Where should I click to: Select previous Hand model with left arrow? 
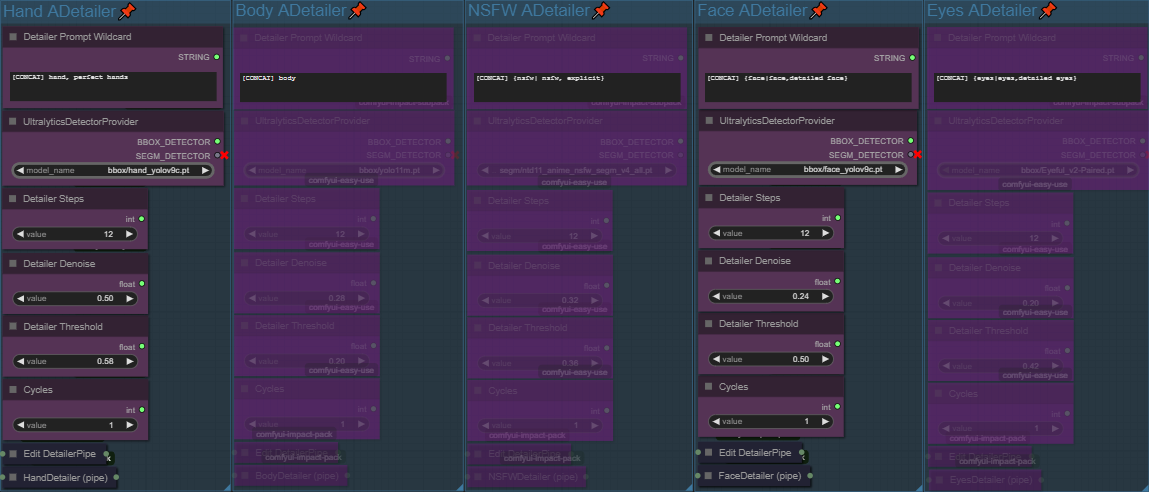tap(20, 170)
